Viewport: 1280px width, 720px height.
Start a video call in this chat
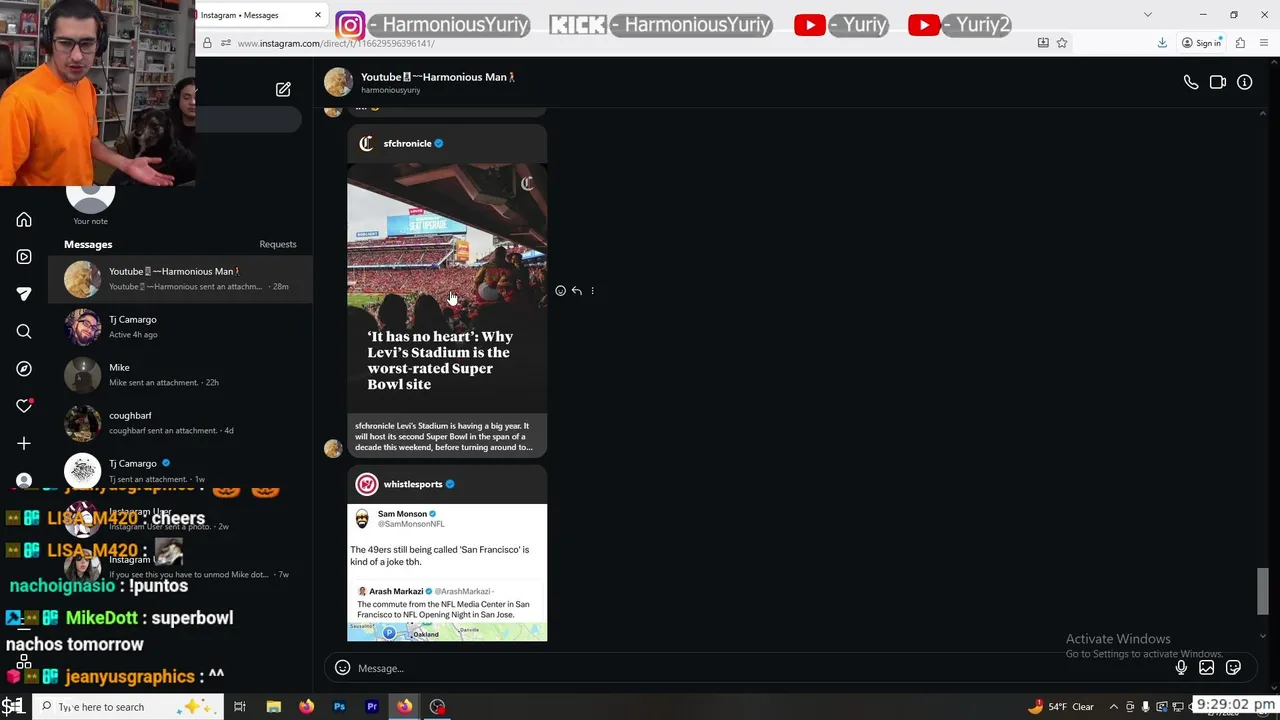coord(1218,83)
